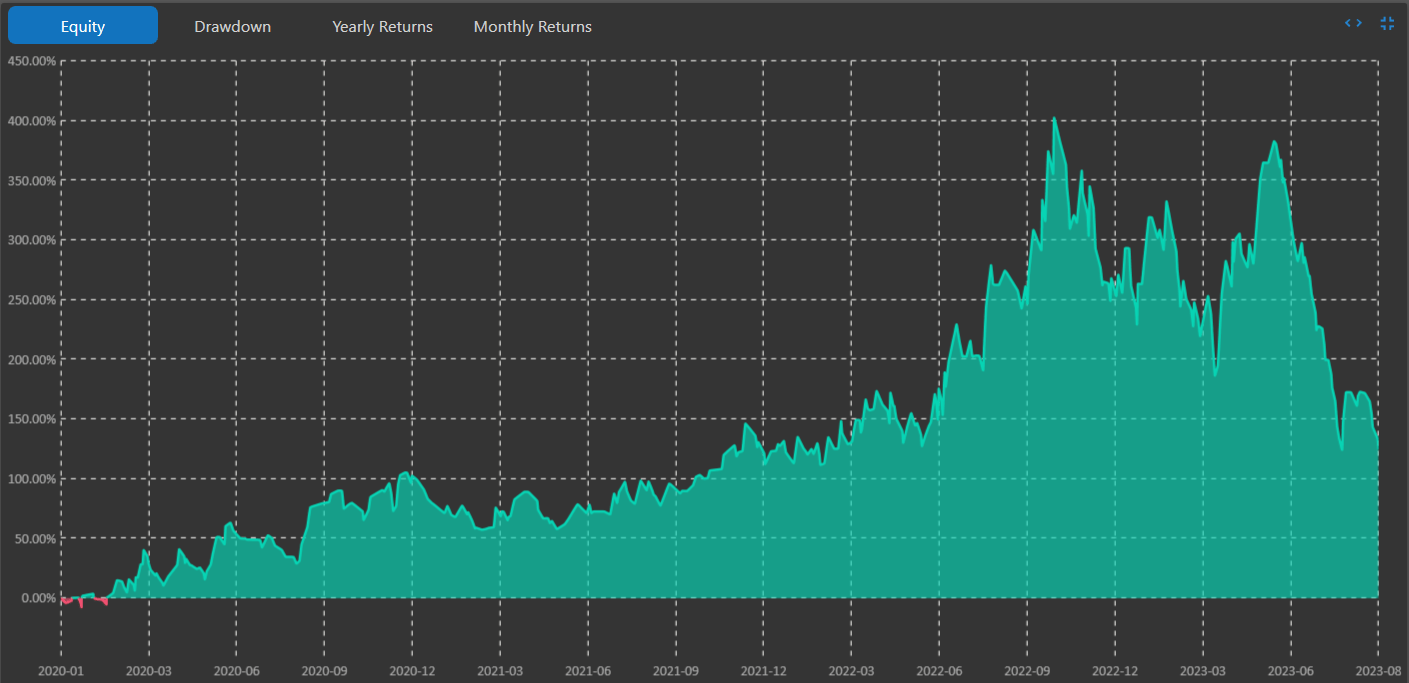Click the 300.00% y-axis label
This screenshot has width=1409, height=683.
32,240
